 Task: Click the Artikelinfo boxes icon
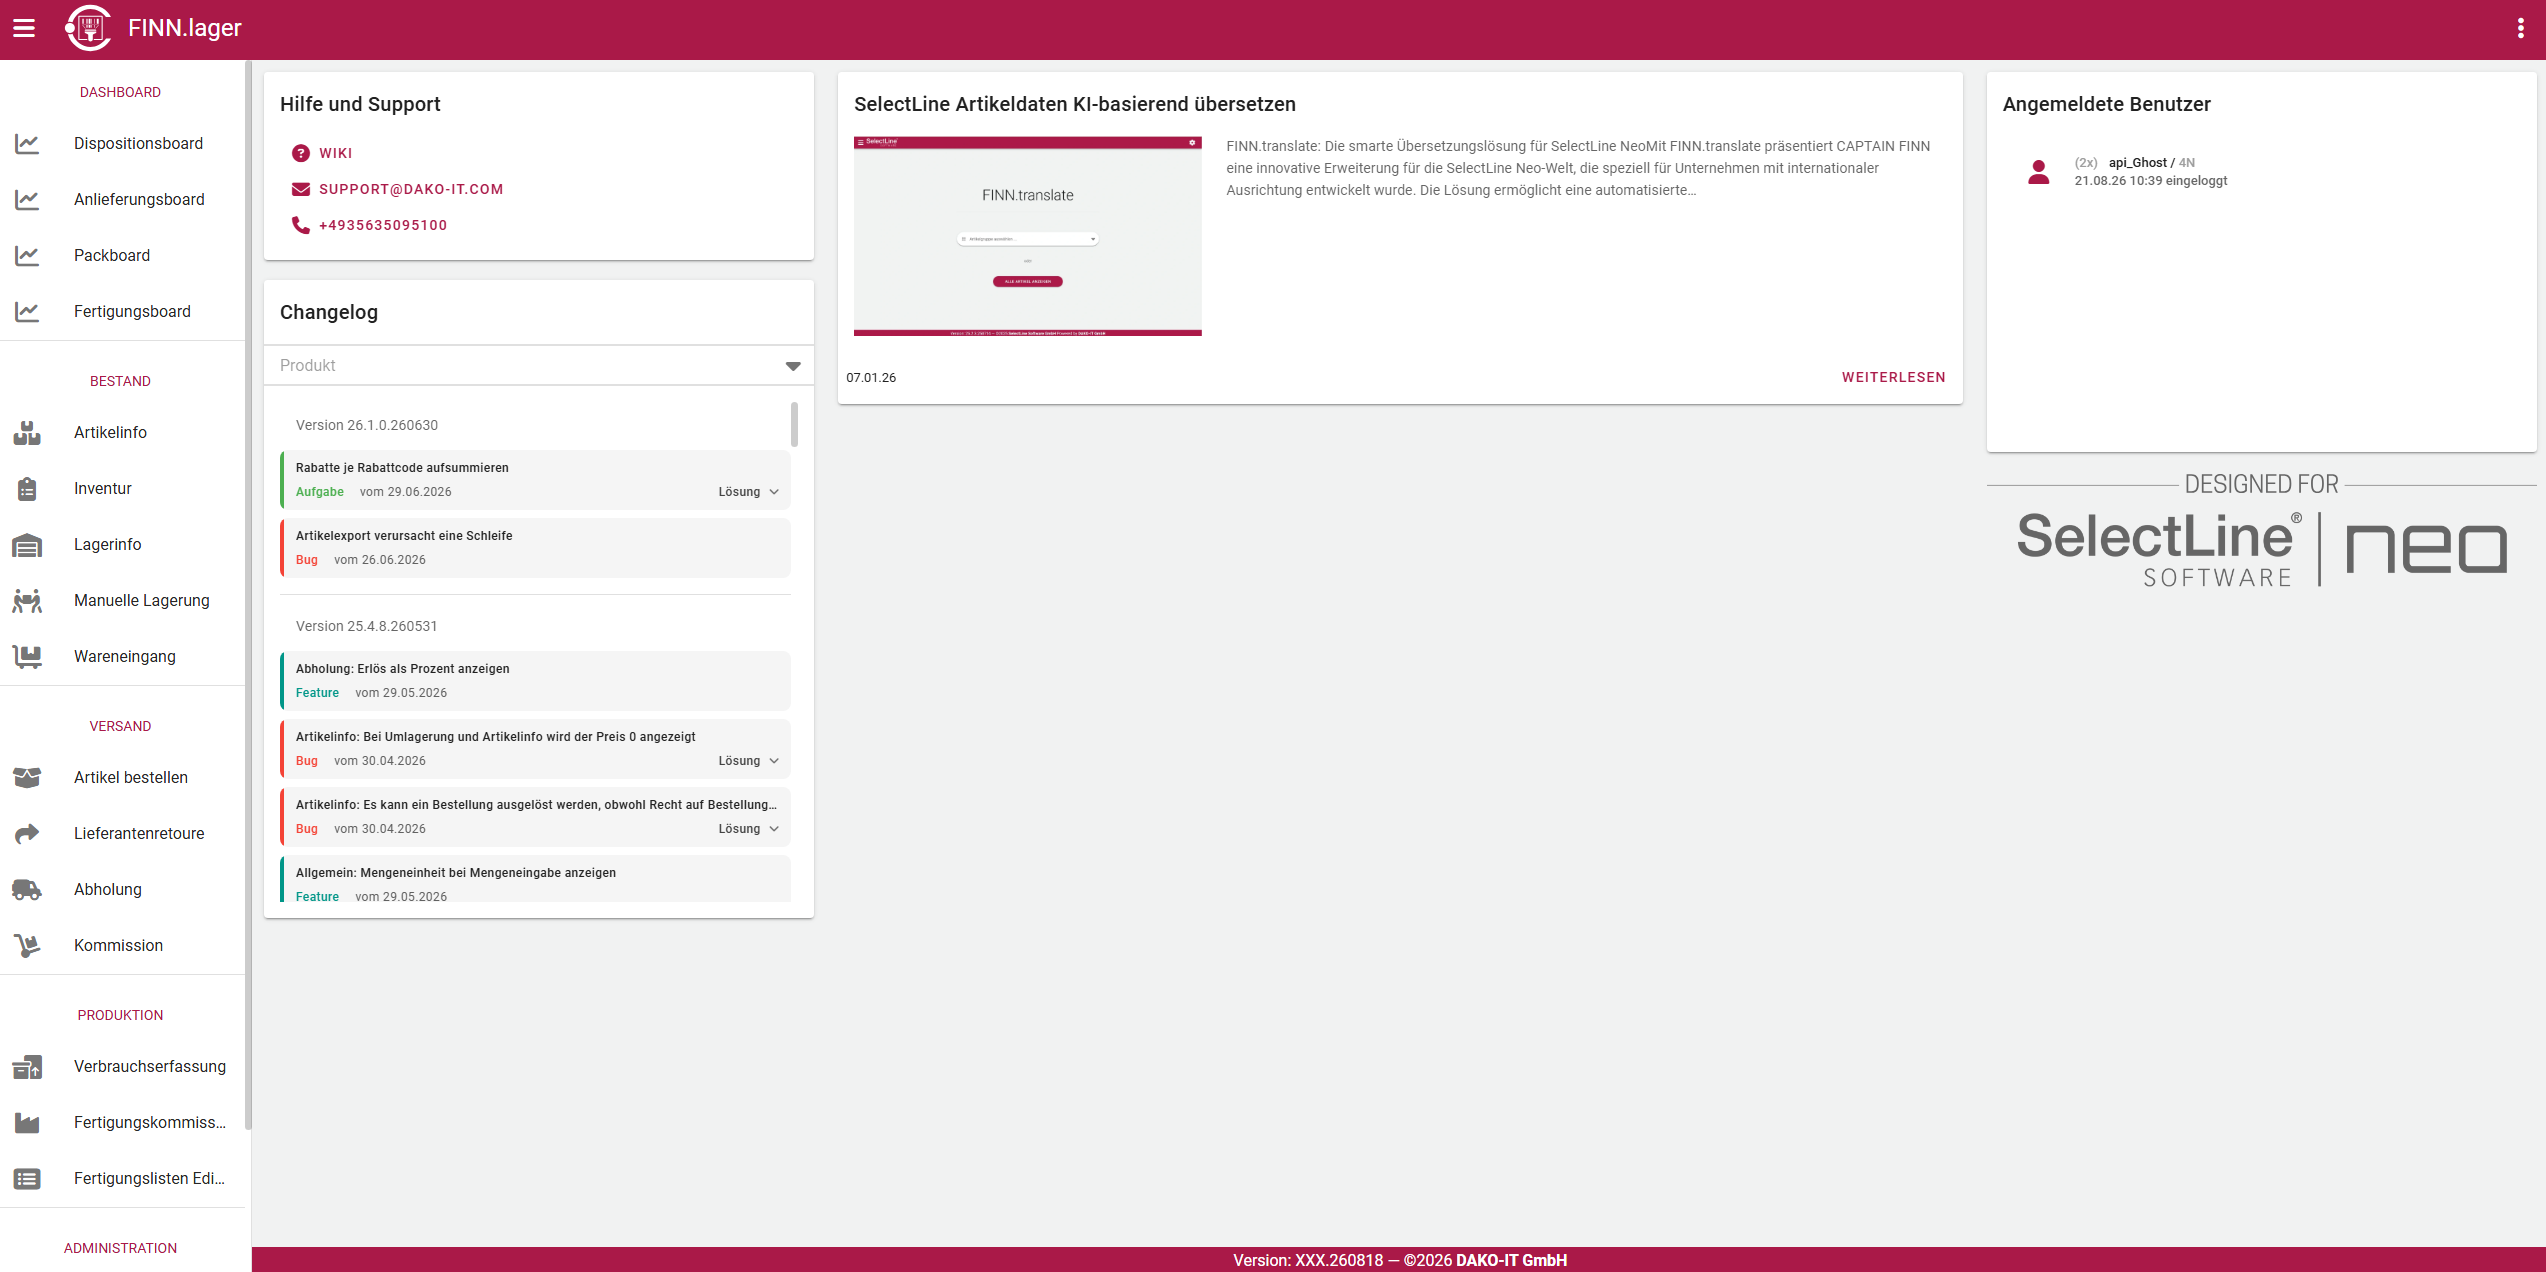point(27,433)
